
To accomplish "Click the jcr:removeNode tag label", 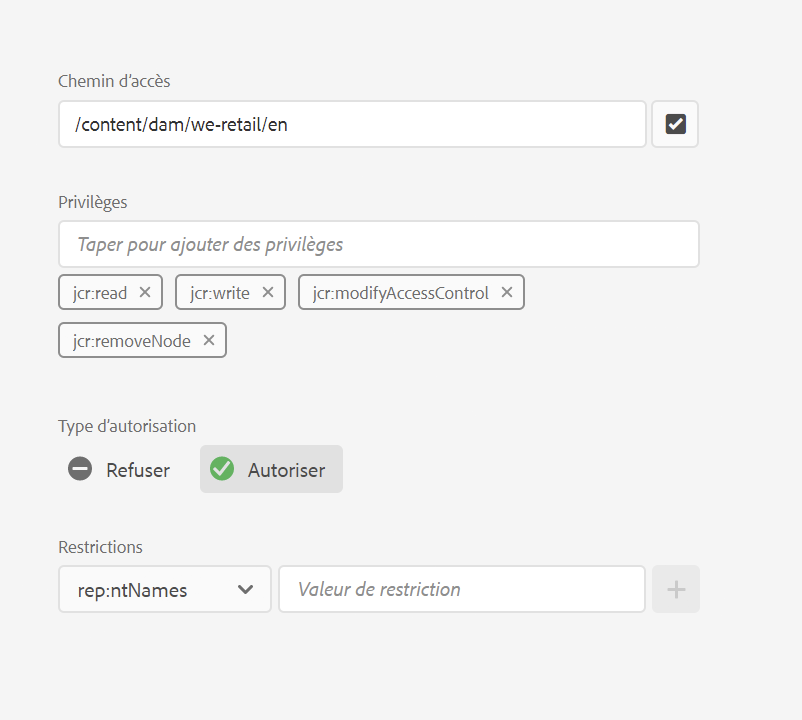I will coord(132,340).
